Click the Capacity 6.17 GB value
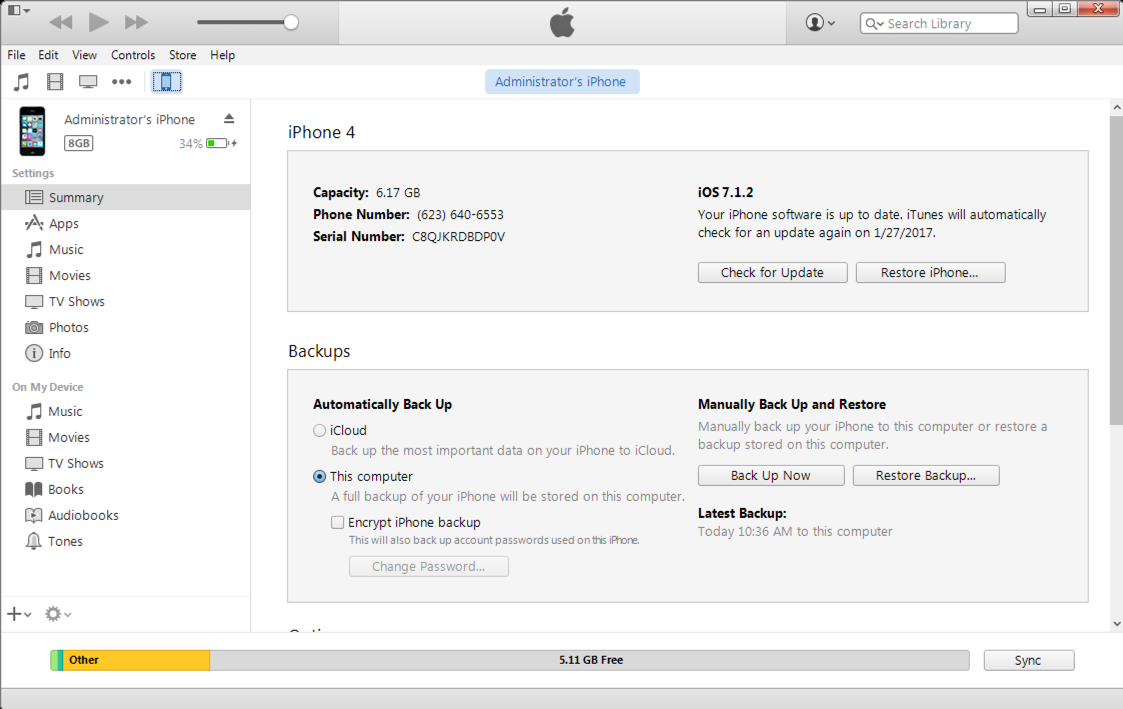The image size is (1123, 709). [x=397, y=193]
